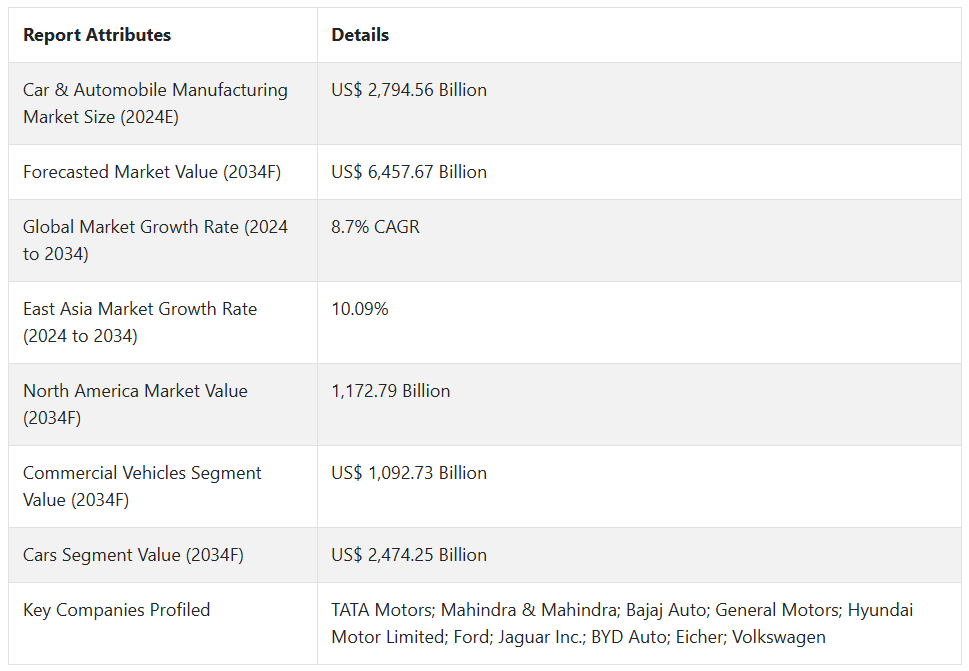This screenshot has height=671, width=969.
Task: Click the 10.09% growth rate value
Action: click(x=360, y=309)
